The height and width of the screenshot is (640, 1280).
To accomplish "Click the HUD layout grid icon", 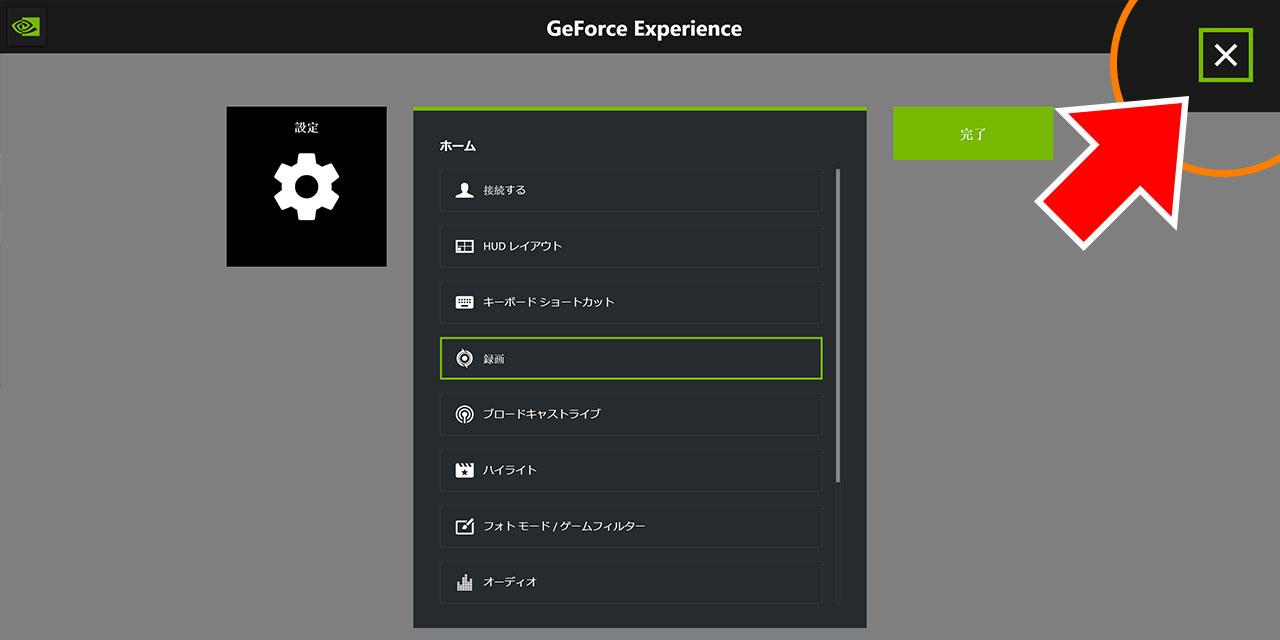I will pos(464,246).
